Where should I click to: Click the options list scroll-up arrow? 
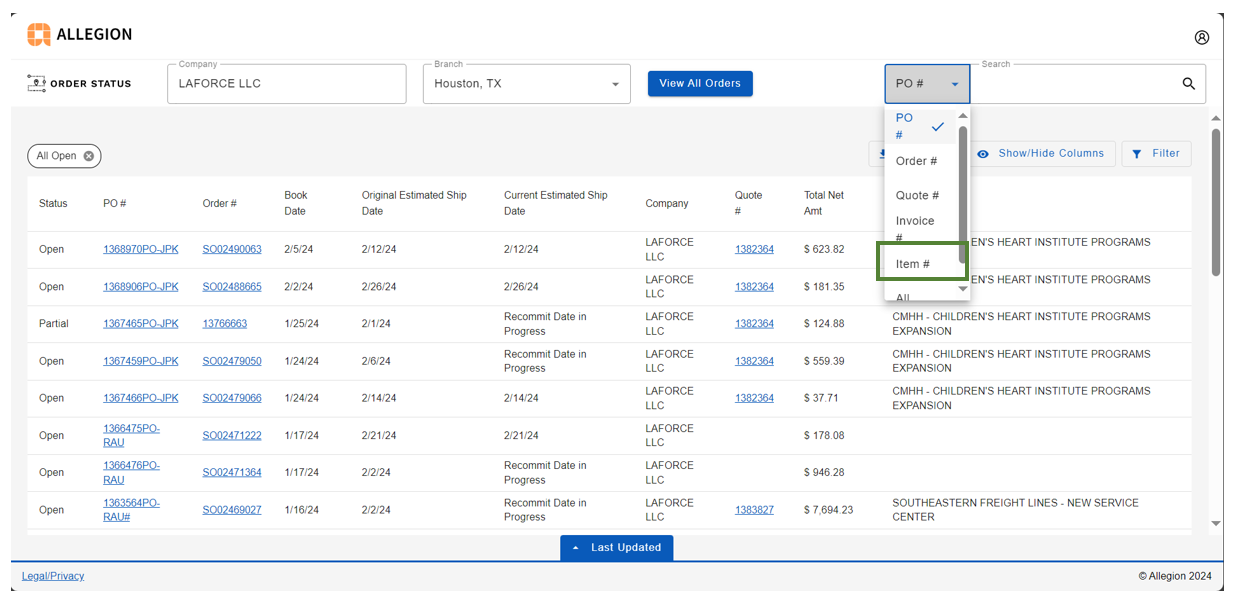[x=963, y=116]
